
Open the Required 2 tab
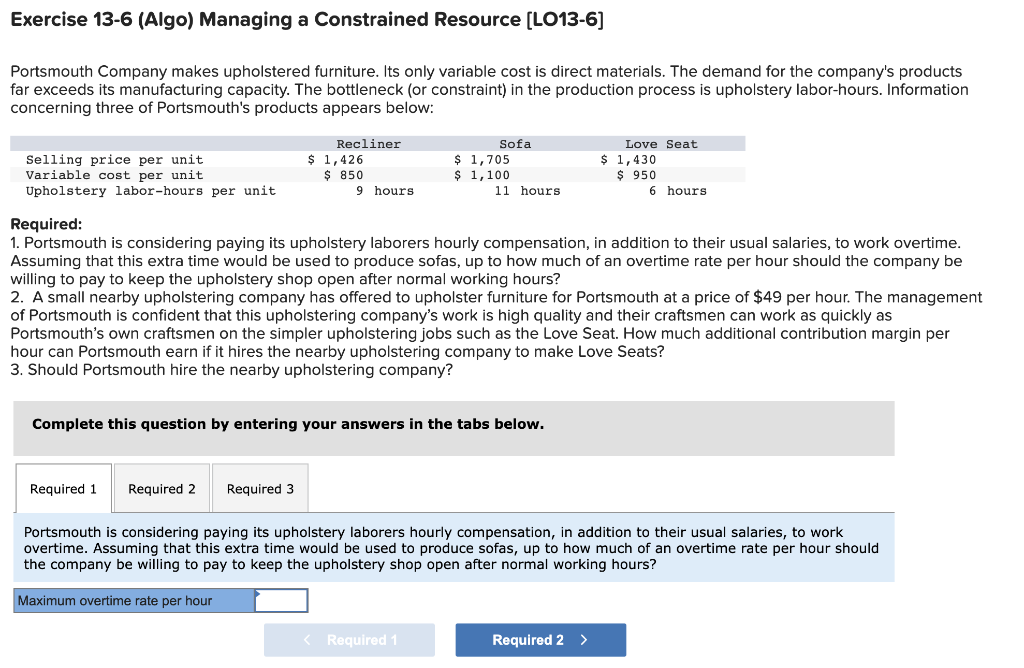[x=161, y=488]
